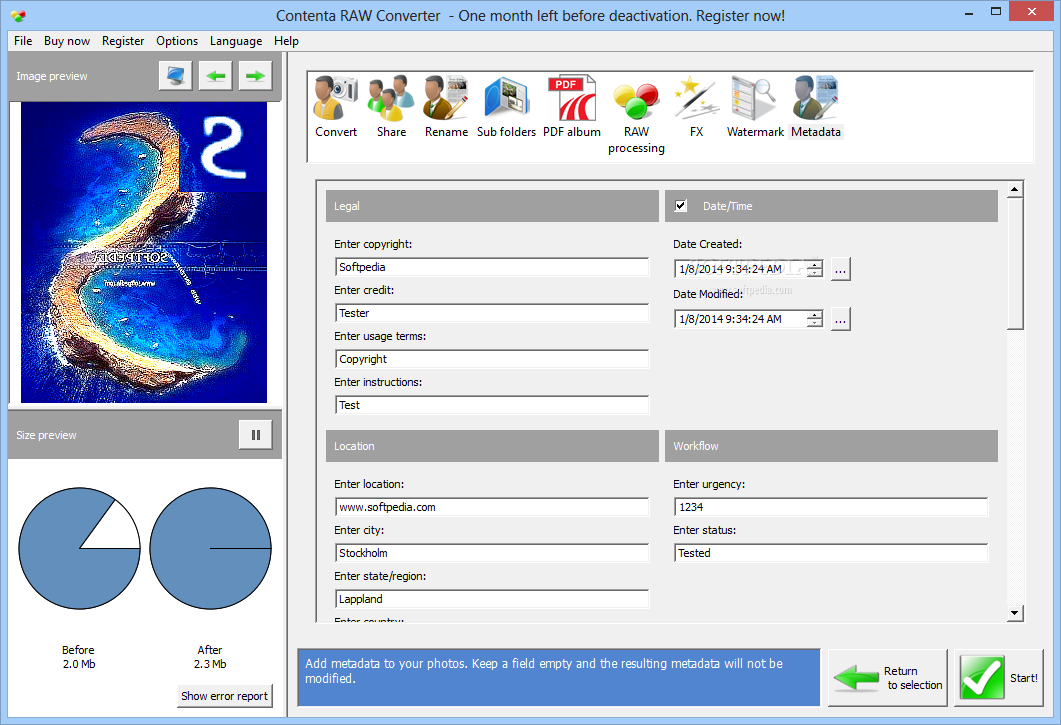Click the Date Created value field

(741, 269)
